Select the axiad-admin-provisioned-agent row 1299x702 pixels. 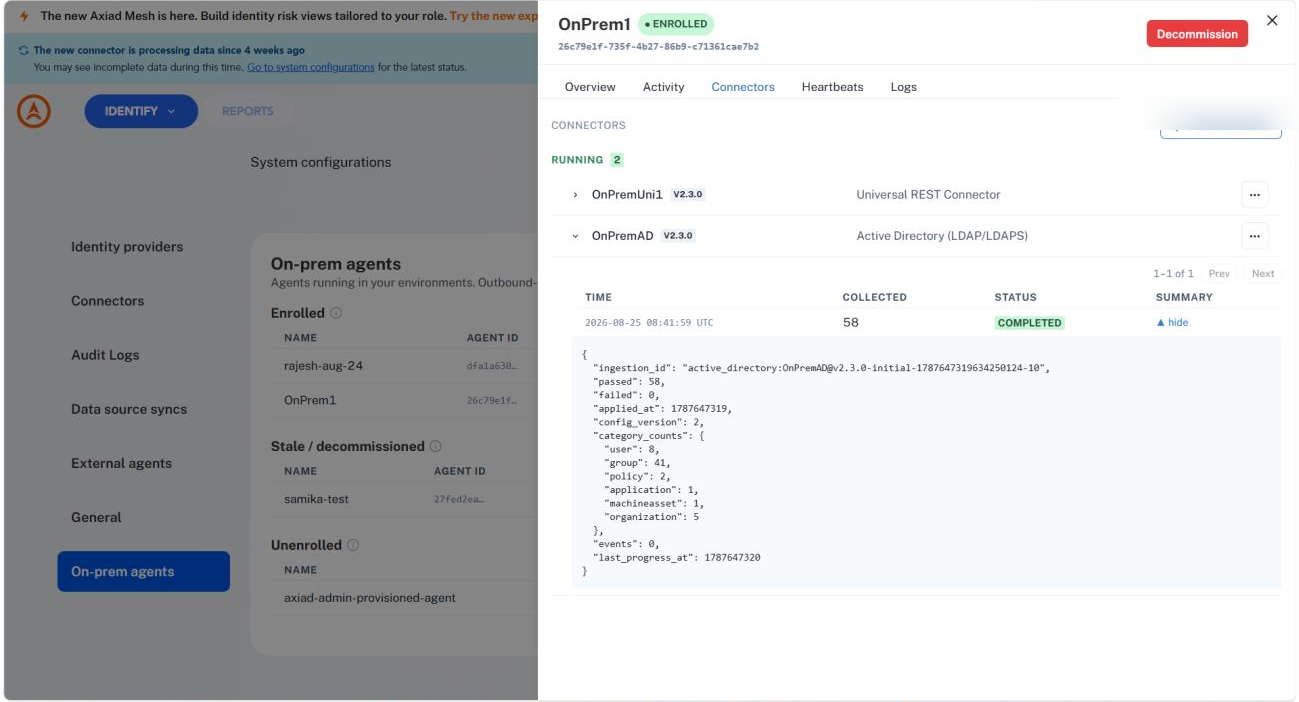[404, 598]
